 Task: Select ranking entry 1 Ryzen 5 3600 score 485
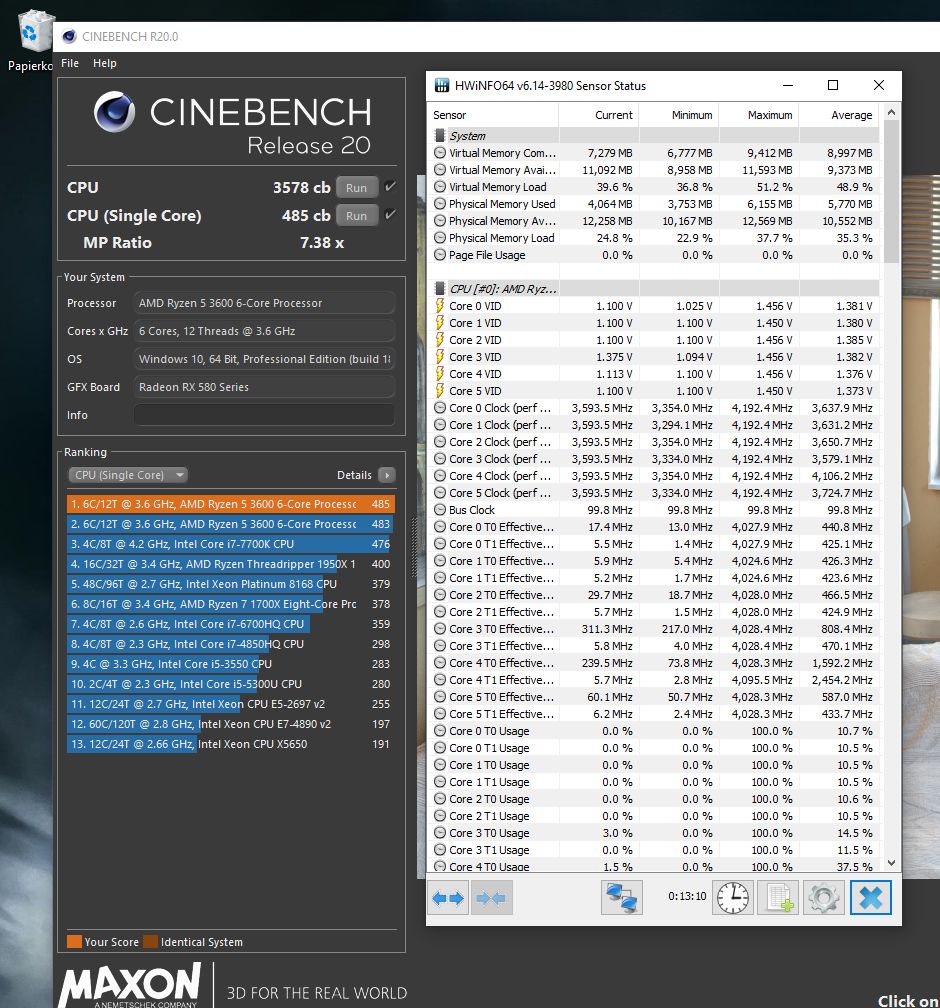click(231, 504)
